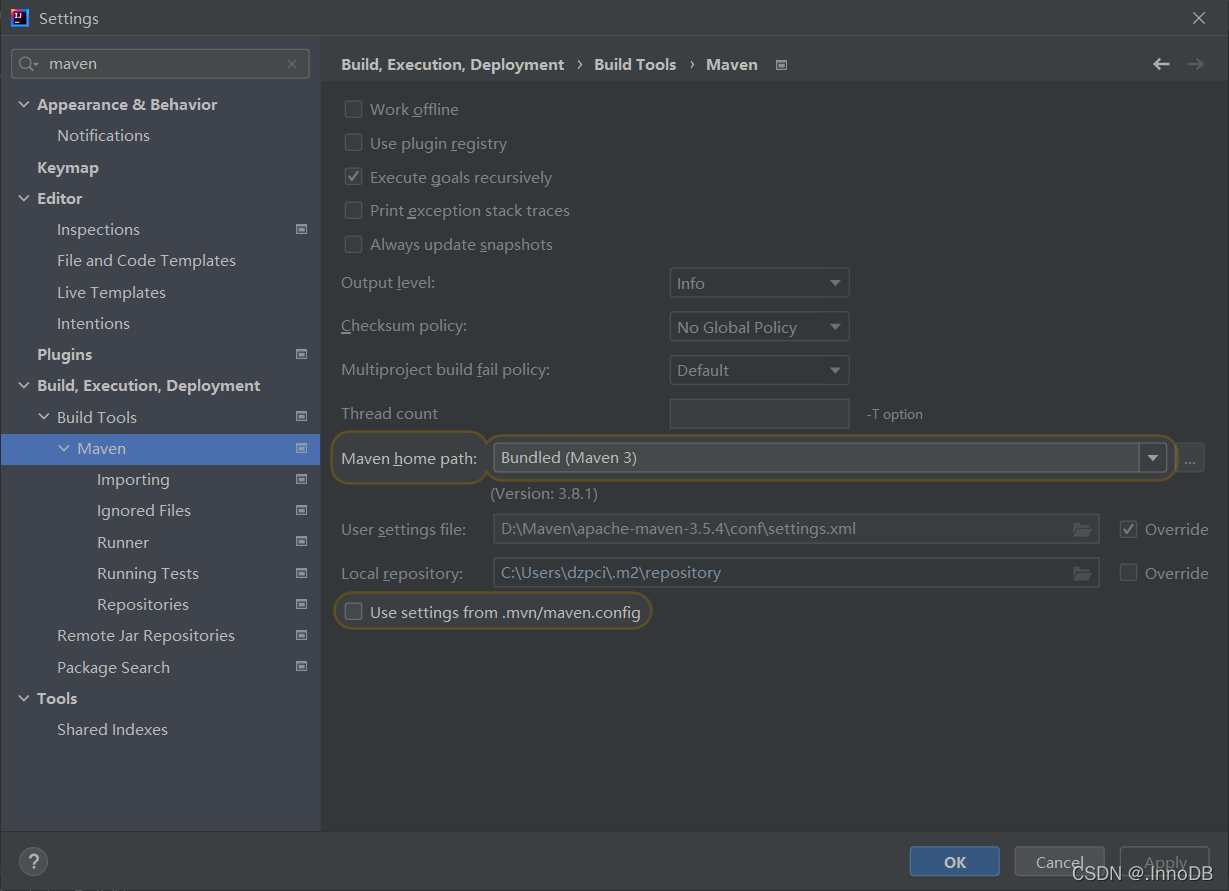This screenshot has height=891, width=1229.
Task: Collapse Build, Execution, Deployment node
Action: [24, 385]
